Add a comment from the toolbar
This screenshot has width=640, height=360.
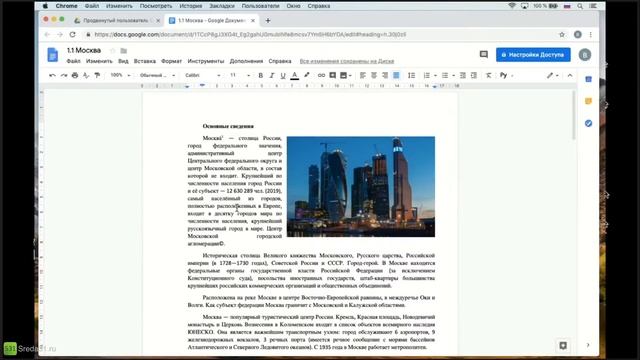click(333, 76)
